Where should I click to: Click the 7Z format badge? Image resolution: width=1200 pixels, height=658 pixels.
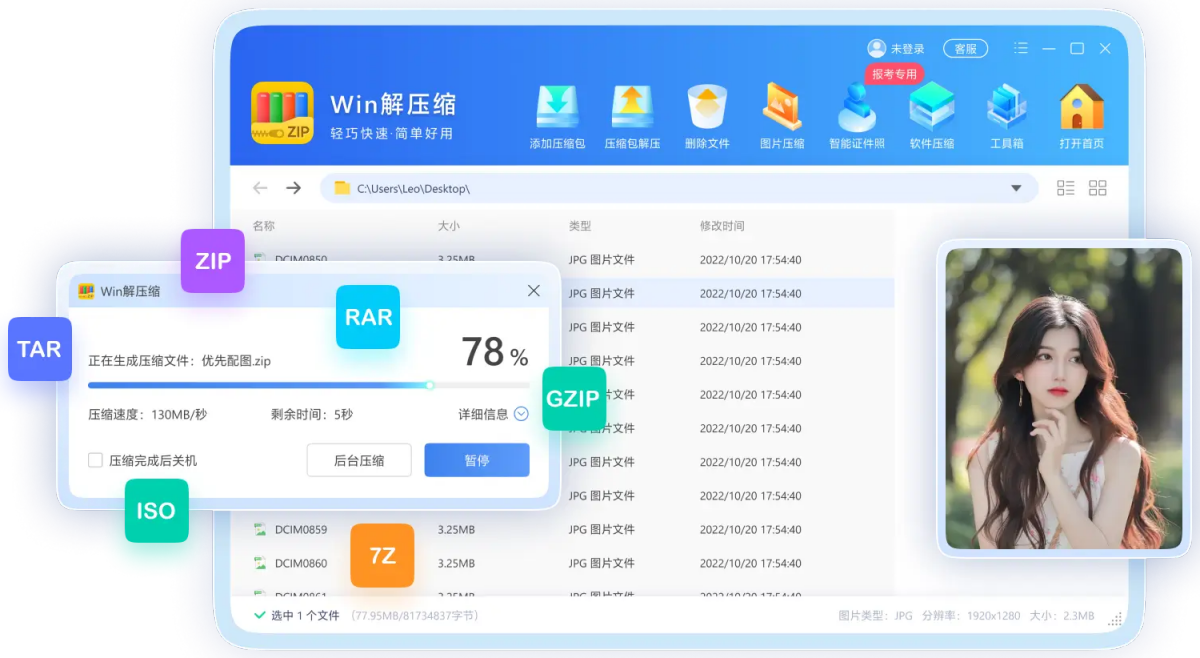pyautogui.click(x=382, y=555)
